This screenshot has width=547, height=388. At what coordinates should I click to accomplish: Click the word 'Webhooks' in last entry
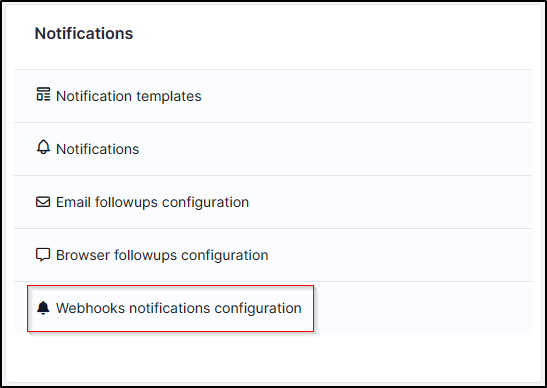pos(90,308)
